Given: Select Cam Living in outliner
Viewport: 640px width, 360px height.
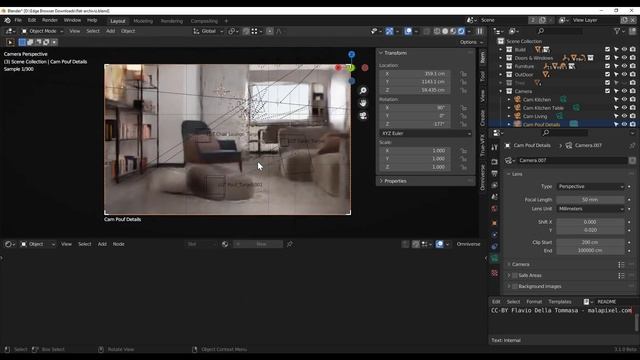Looking at the screenshot, I should [x=535, y=116].
